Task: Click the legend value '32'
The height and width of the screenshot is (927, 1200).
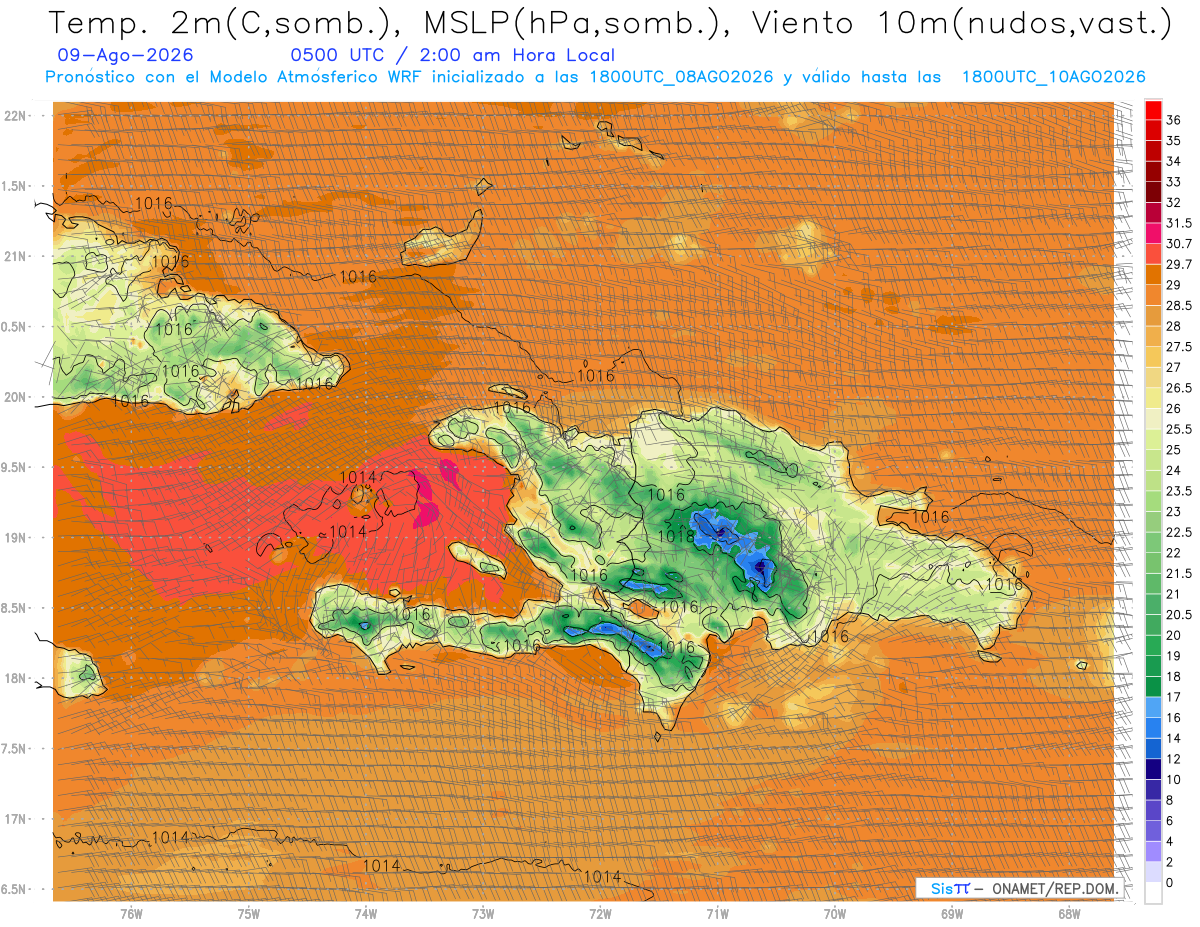Action: point(1174,202)
